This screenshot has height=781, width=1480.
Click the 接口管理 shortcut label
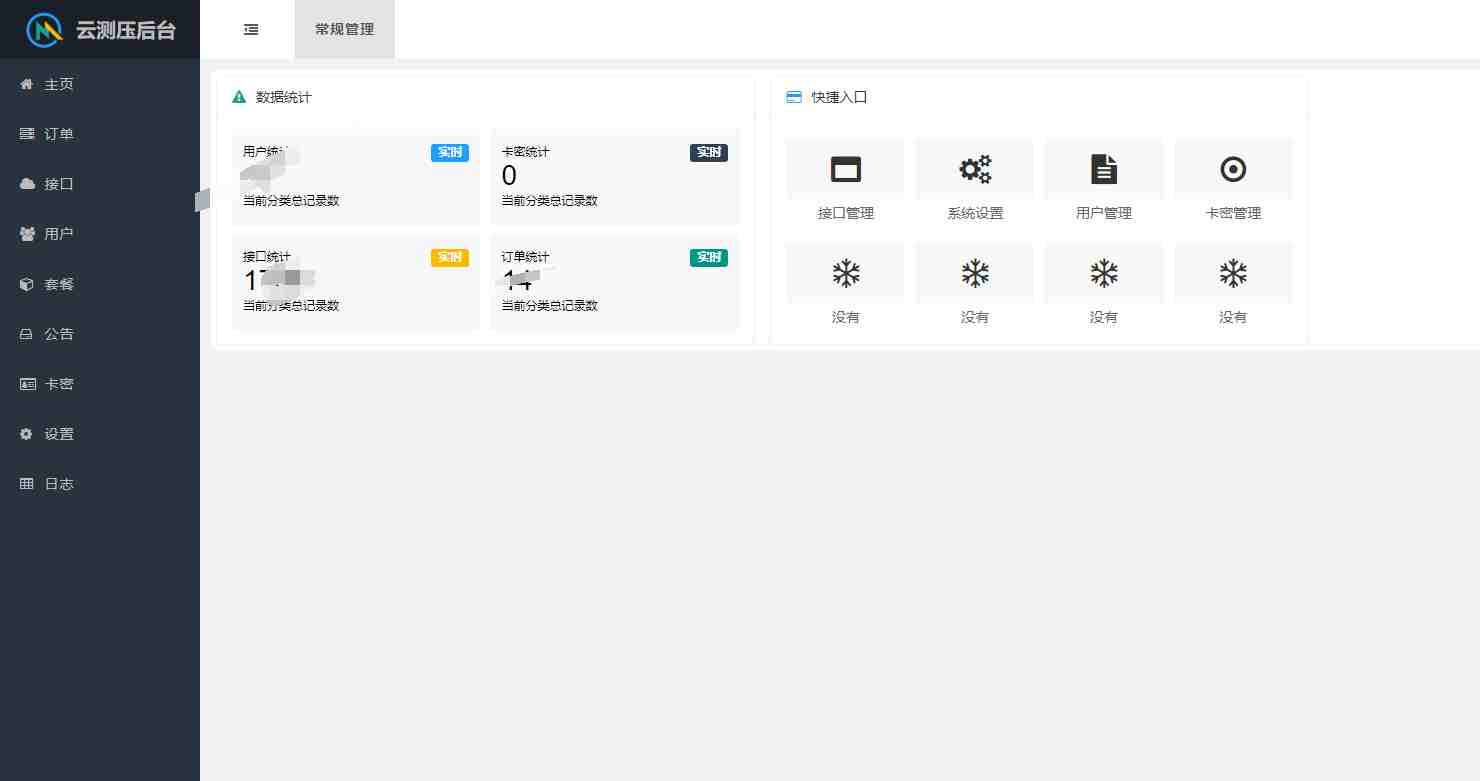coord(846,213)
